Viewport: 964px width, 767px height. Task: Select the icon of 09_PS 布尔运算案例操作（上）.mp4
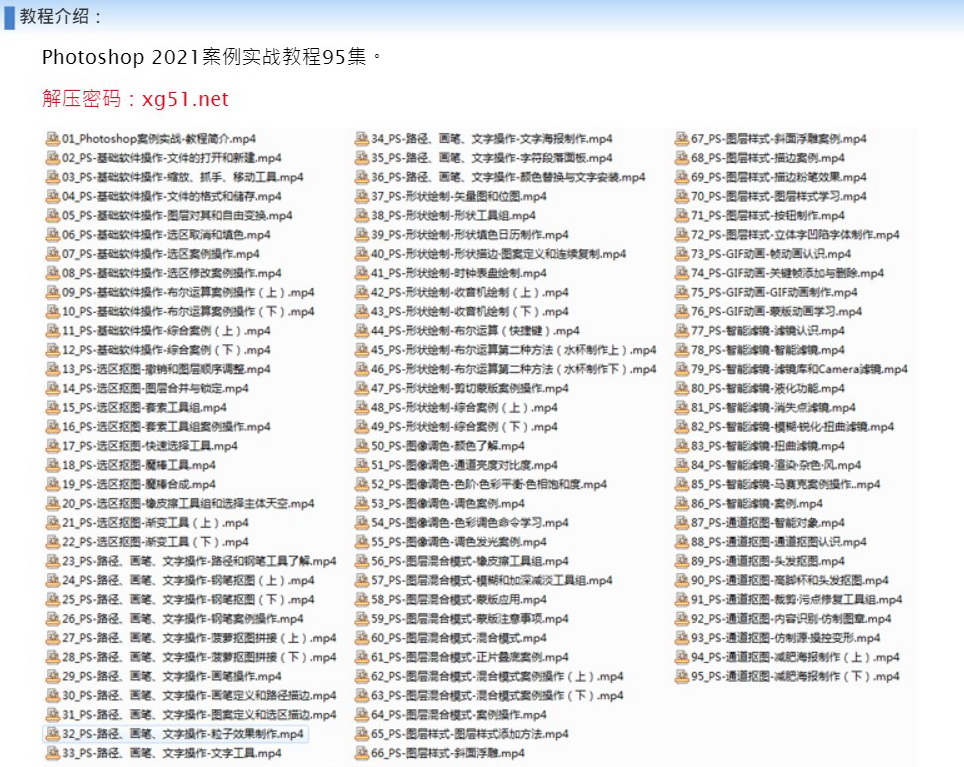53,292
